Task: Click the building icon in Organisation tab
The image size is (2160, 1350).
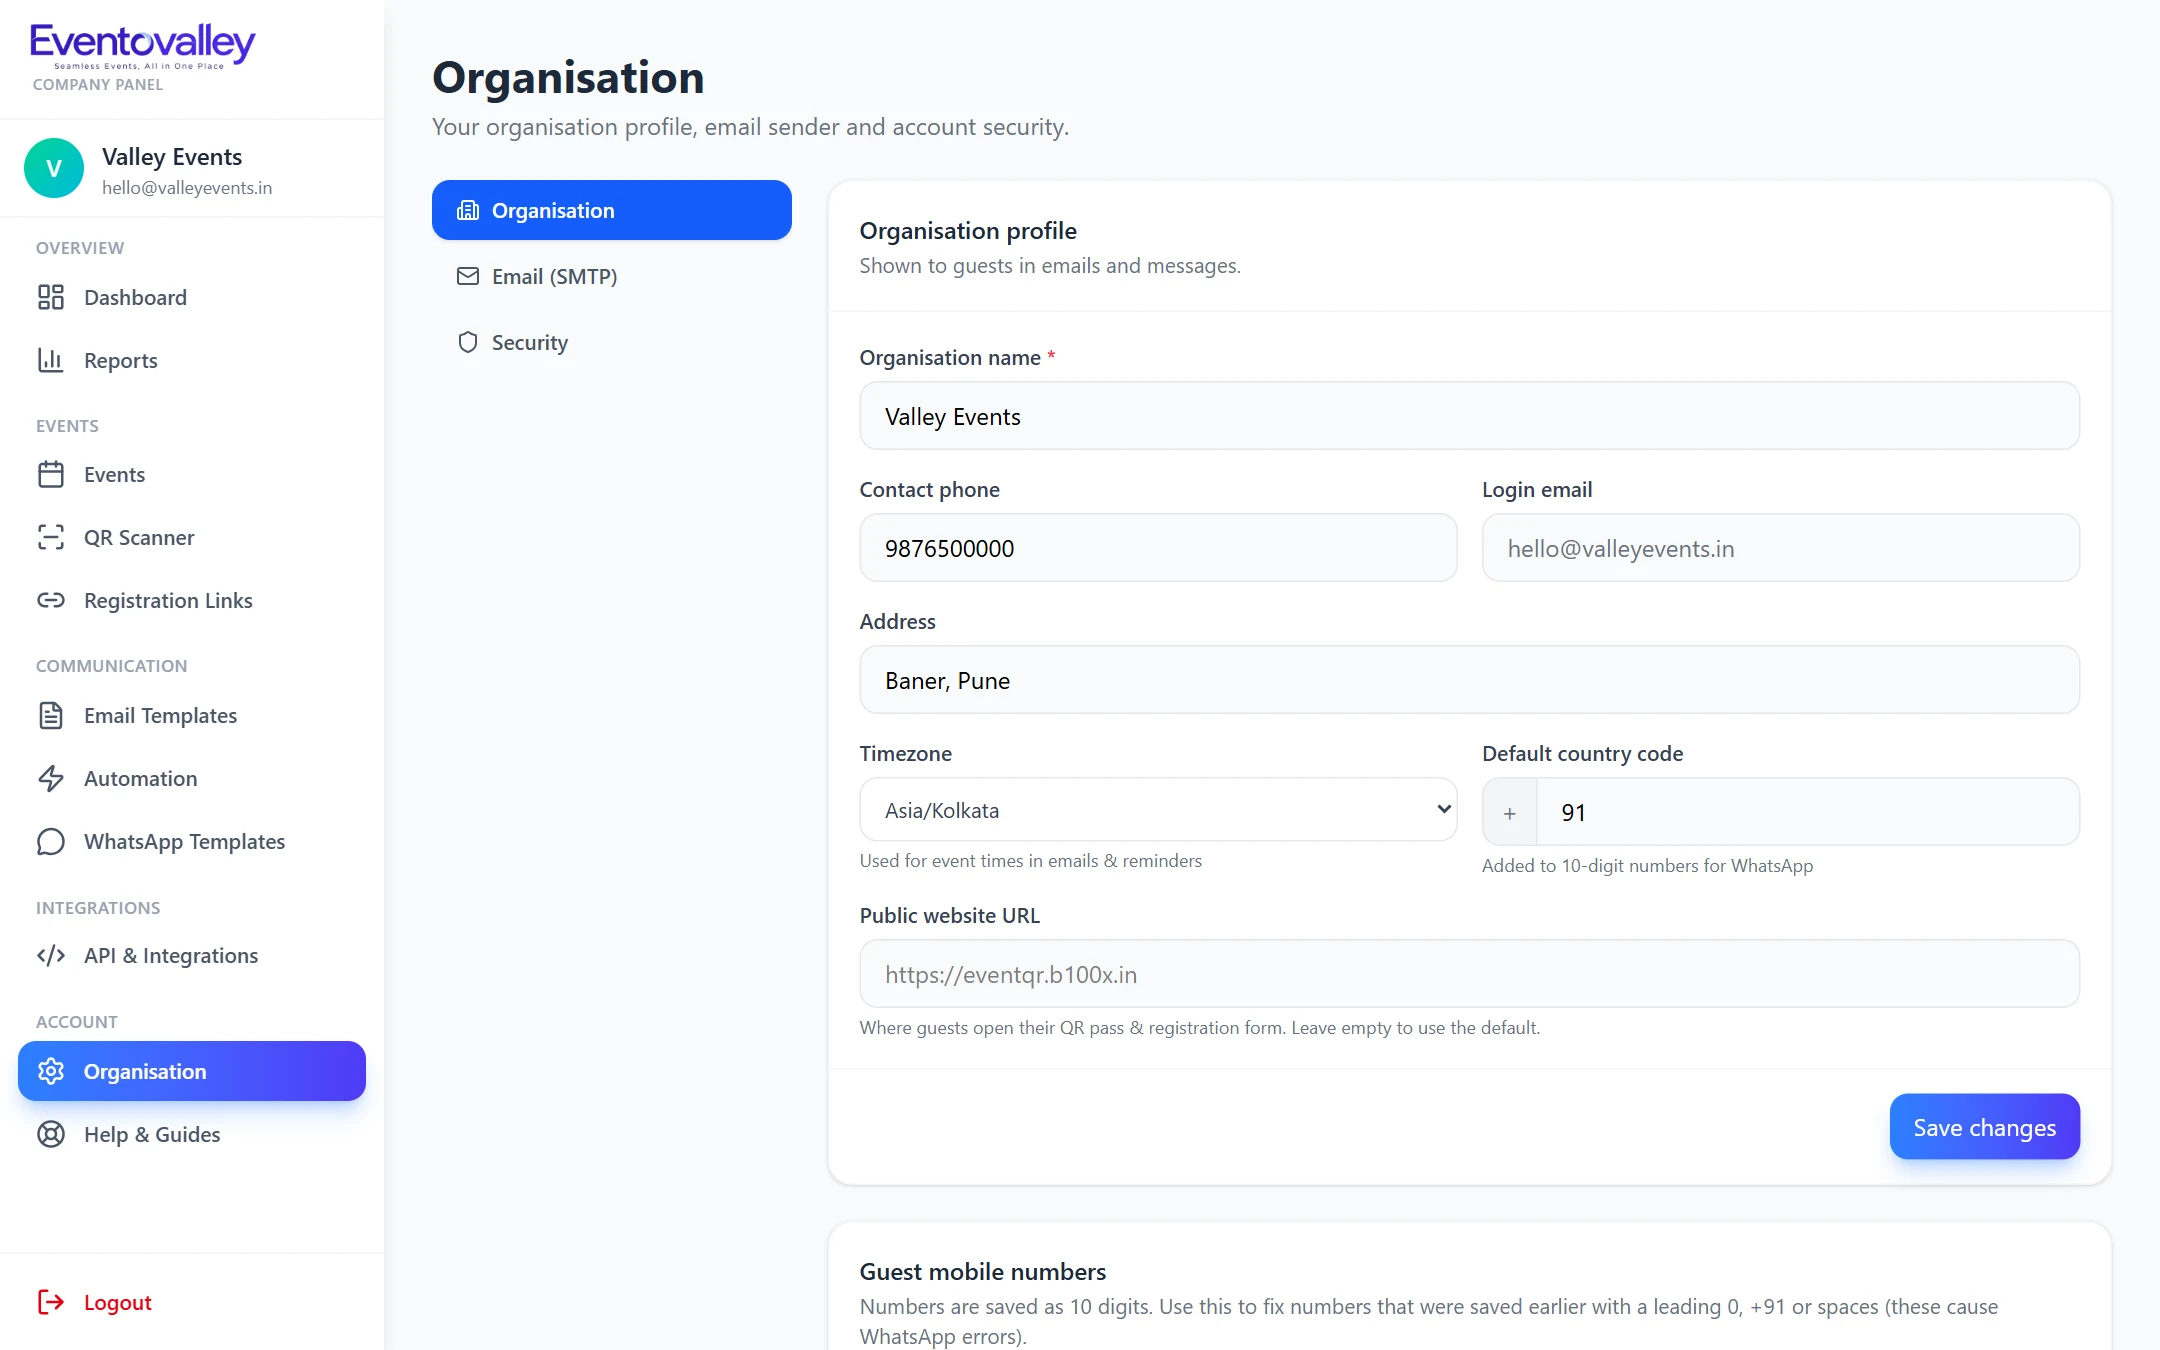Action: click(468, 210)
